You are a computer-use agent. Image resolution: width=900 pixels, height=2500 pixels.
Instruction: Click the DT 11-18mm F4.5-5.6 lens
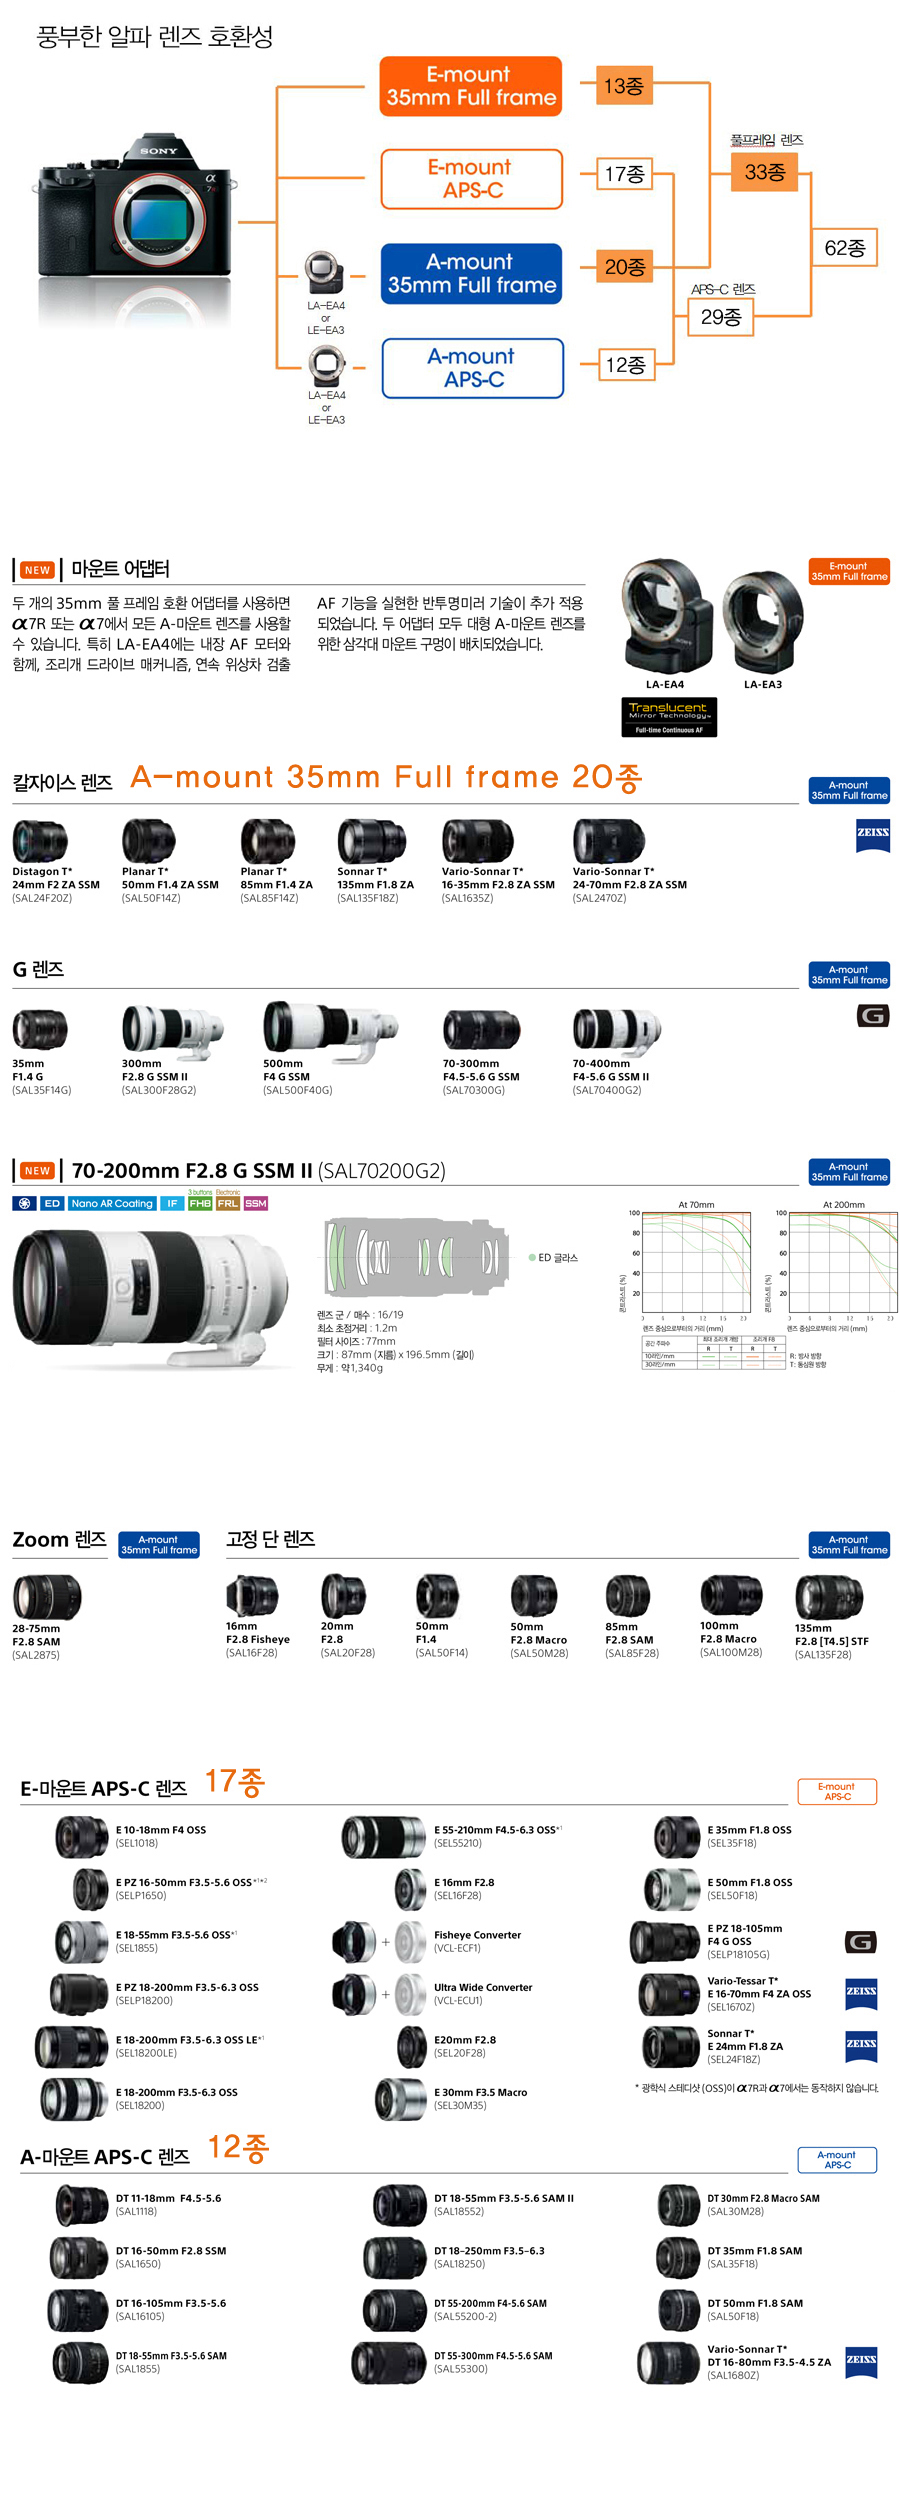click(81, 2204)
